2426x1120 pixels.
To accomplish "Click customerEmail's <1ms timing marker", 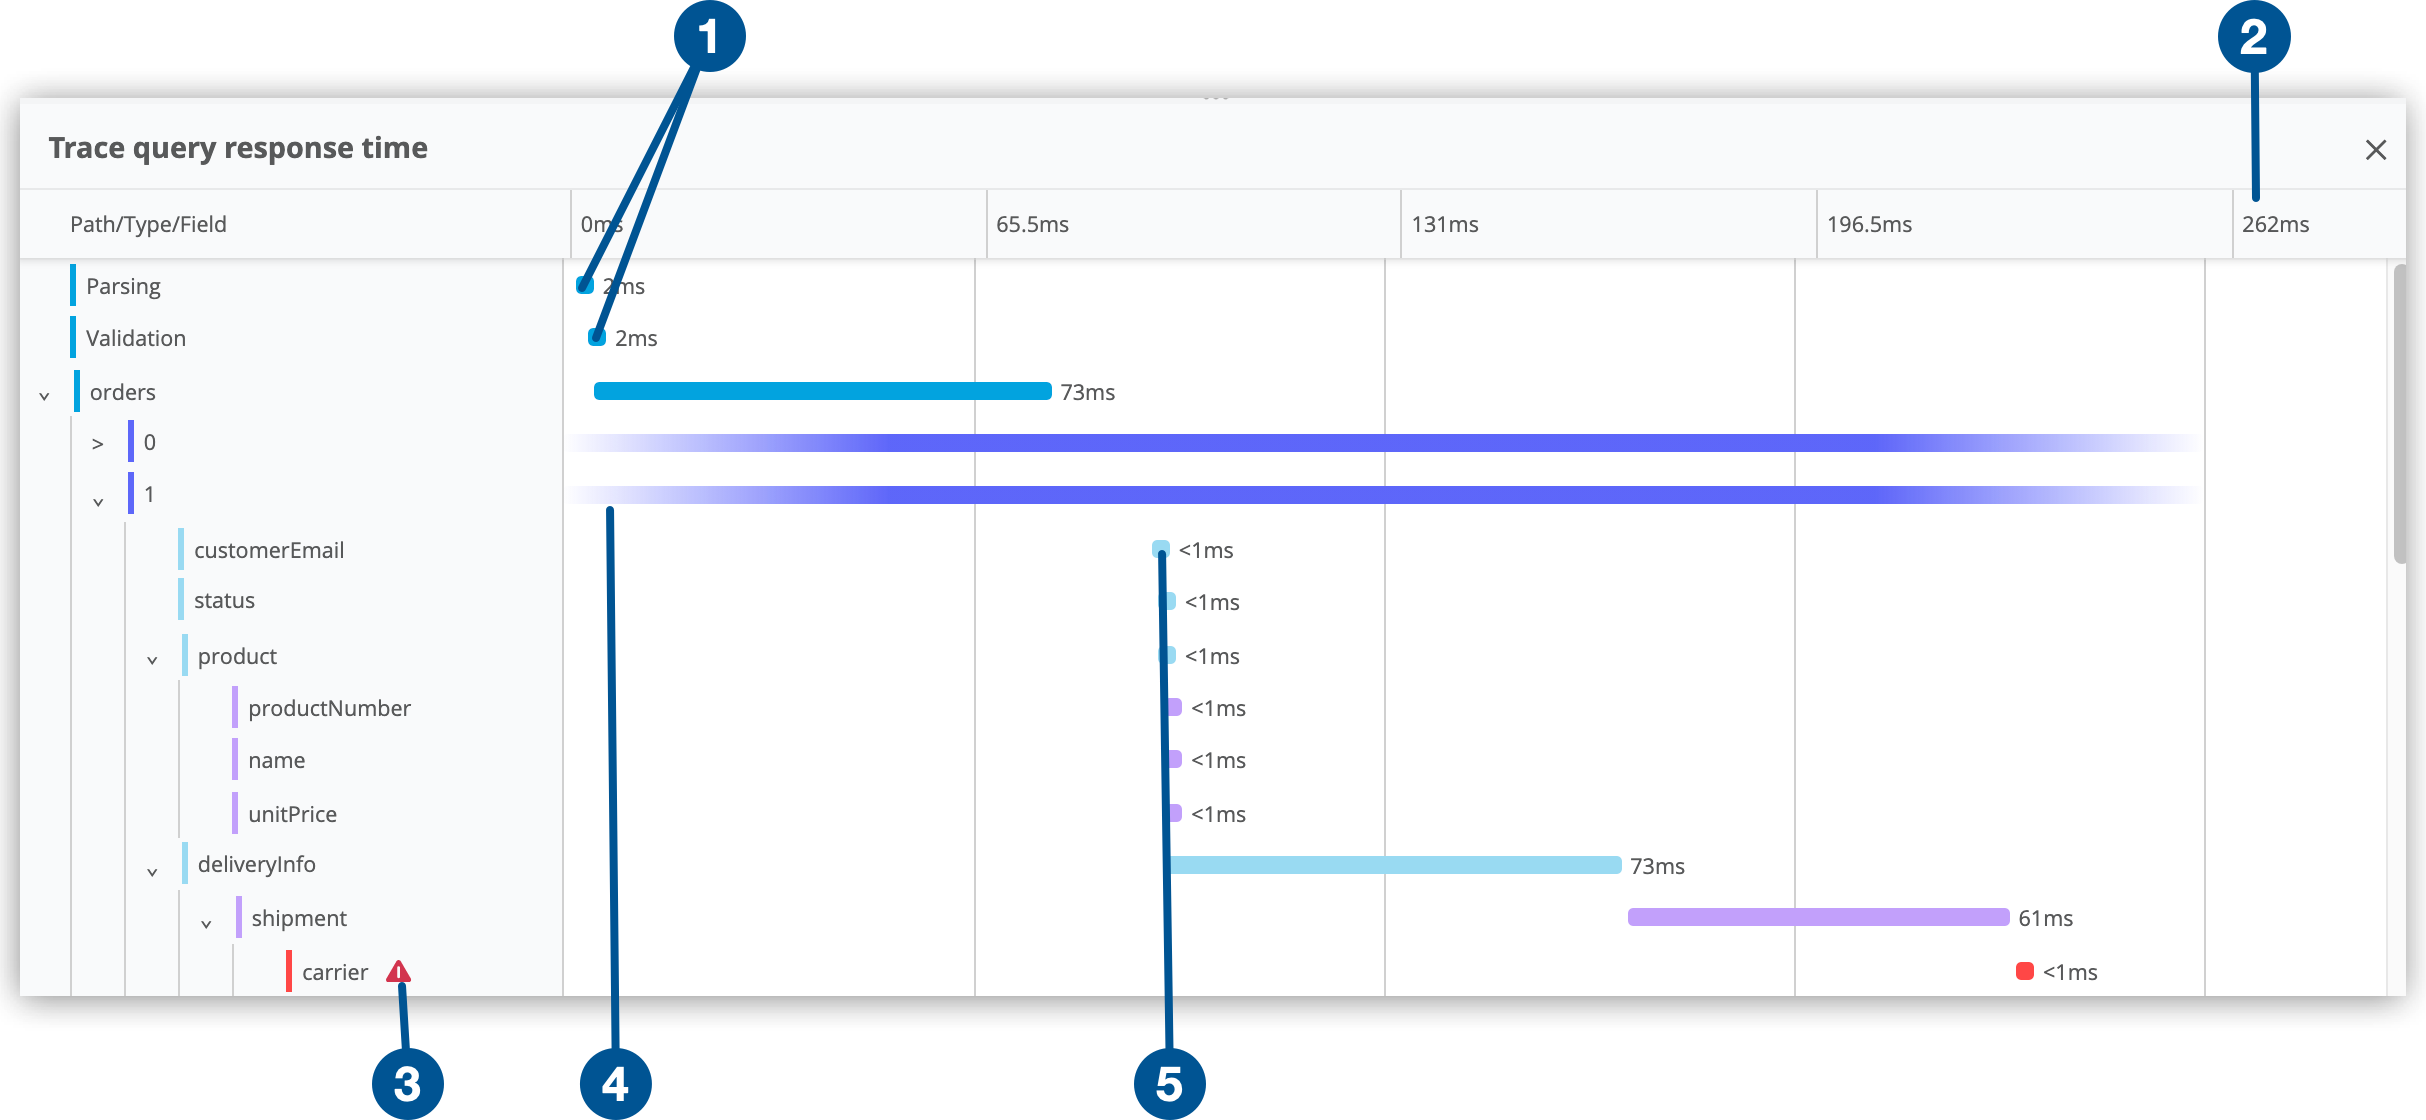I will (x=1160, y=549).
